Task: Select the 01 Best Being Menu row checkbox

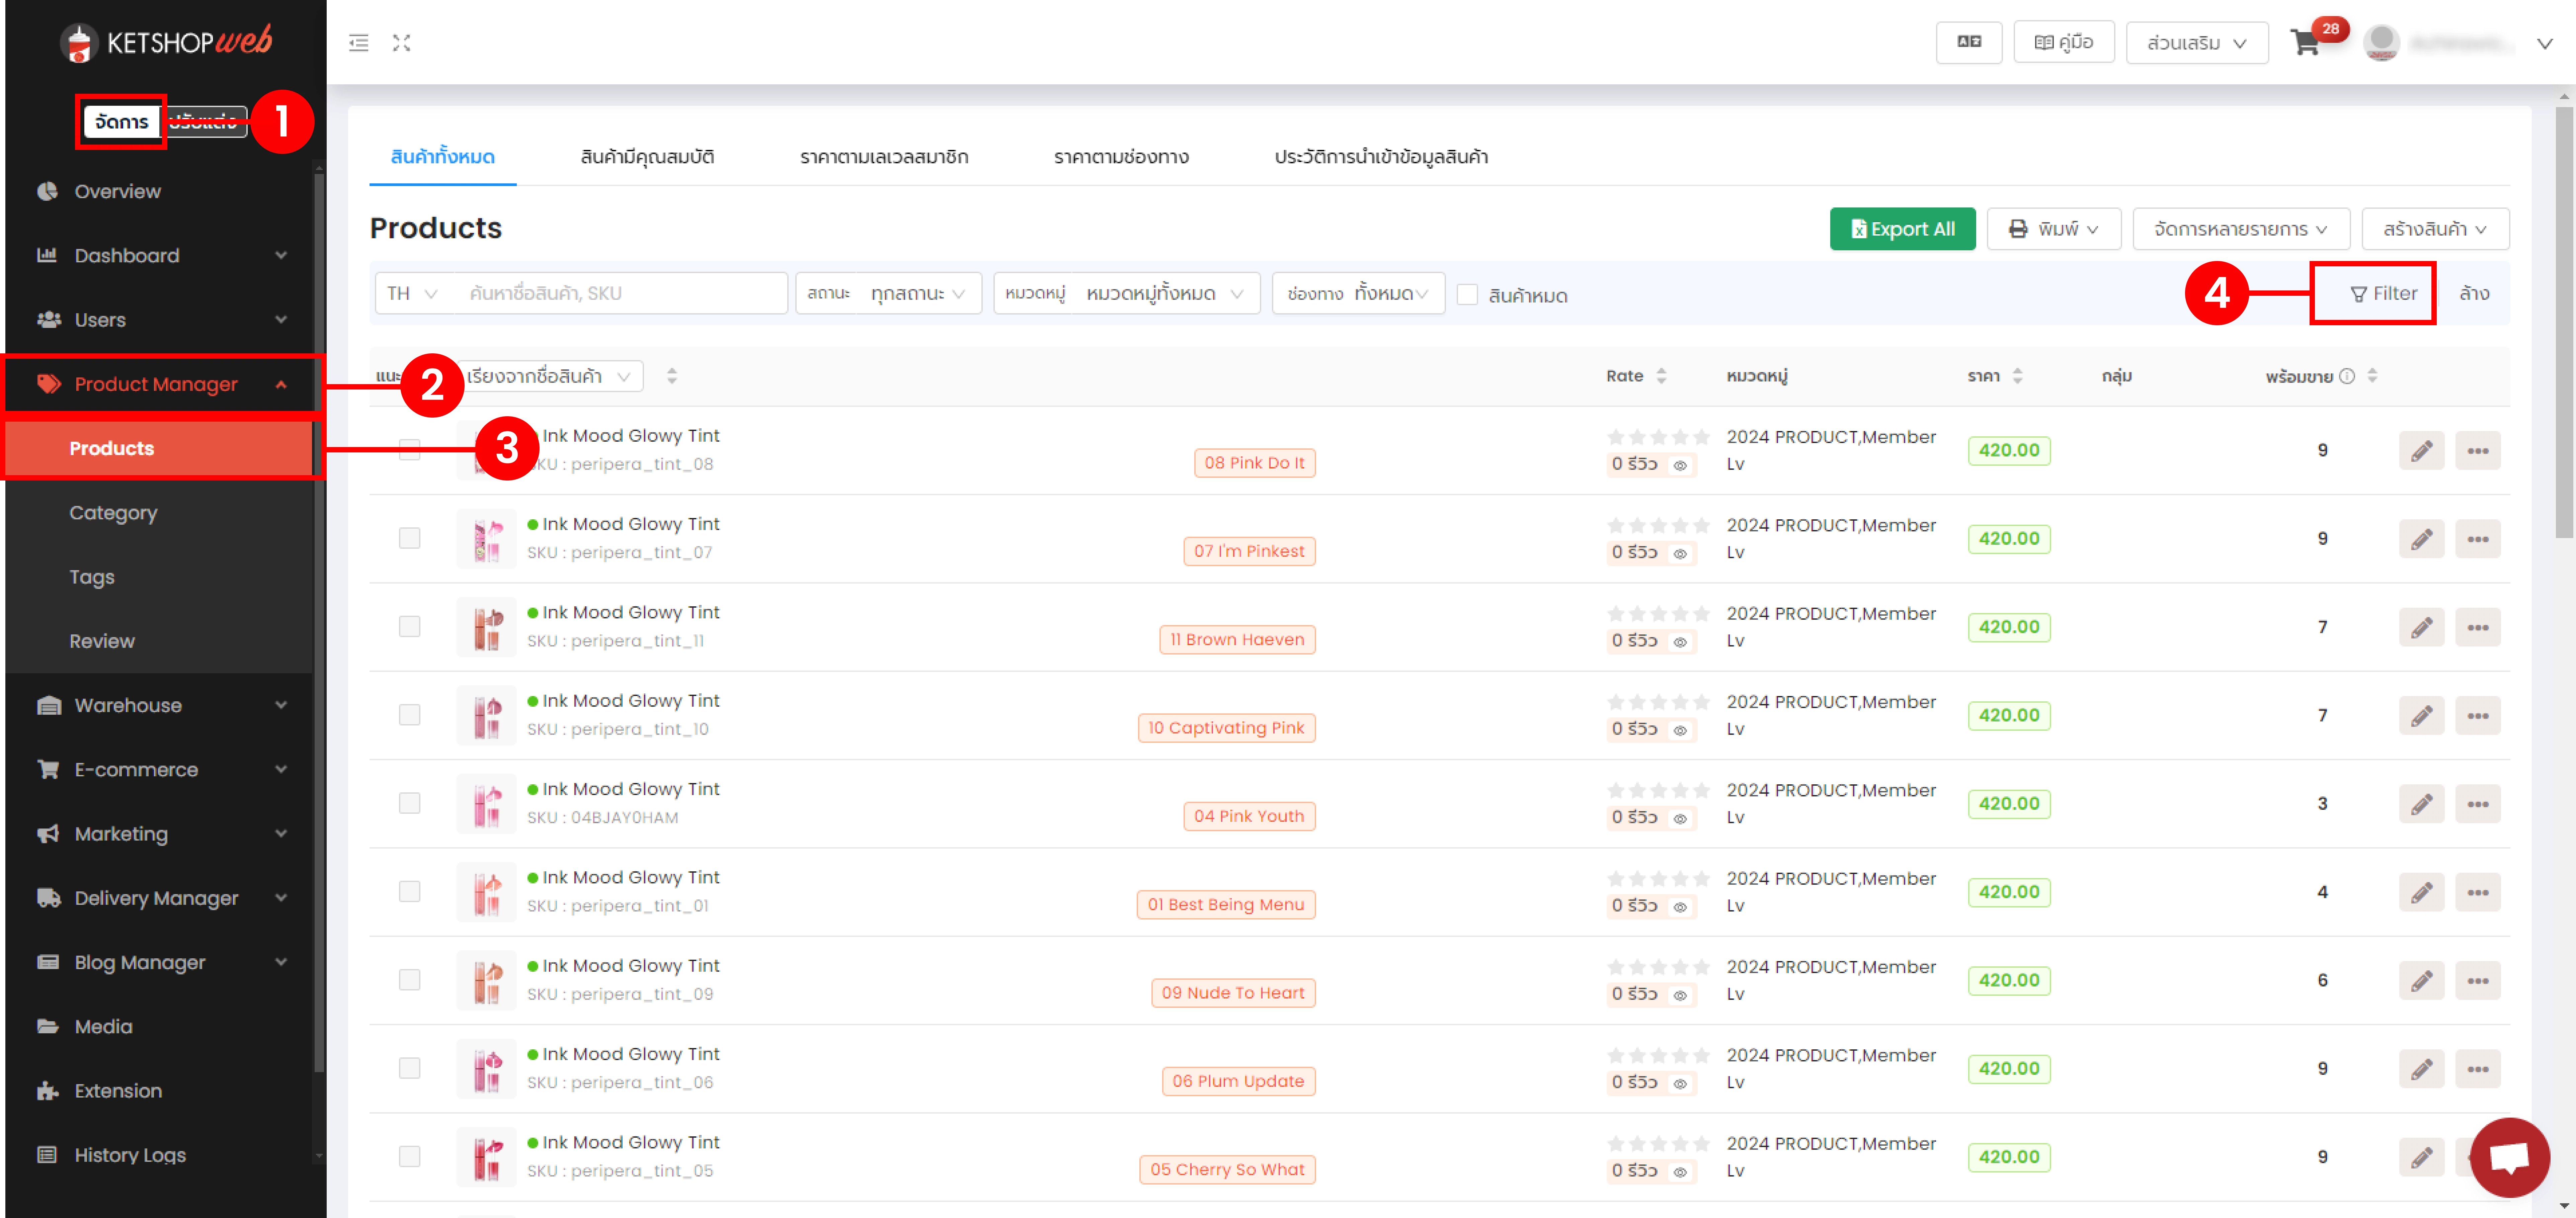Action: [409, 891]
